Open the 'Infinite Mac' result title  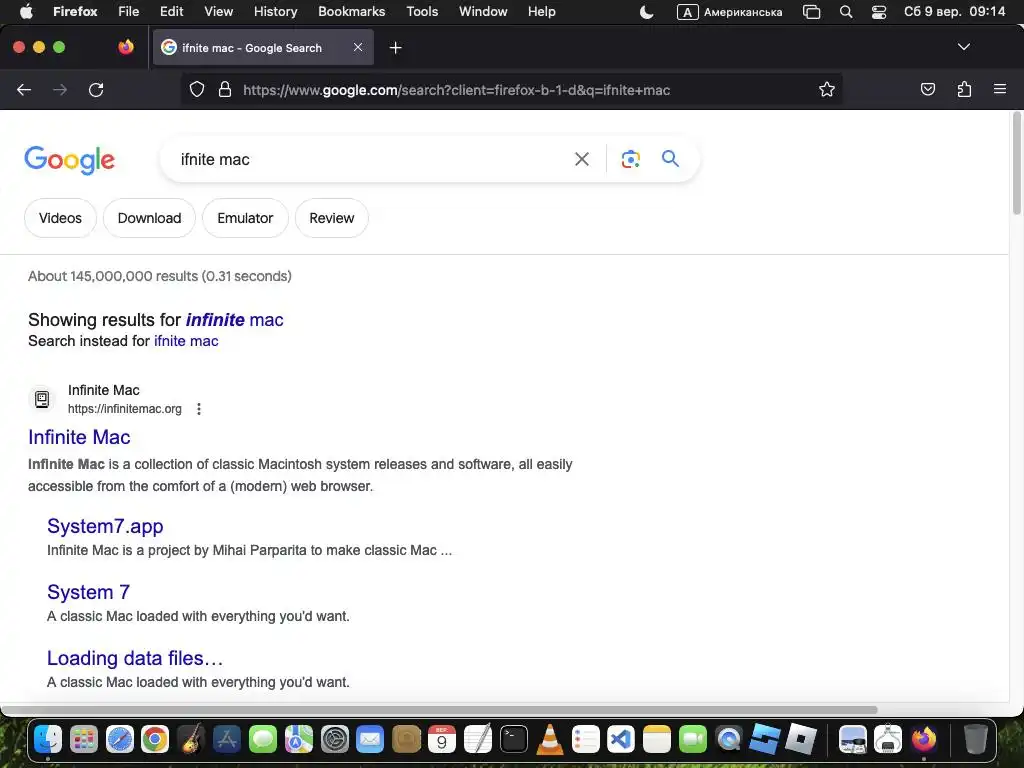tap(79, 437)
